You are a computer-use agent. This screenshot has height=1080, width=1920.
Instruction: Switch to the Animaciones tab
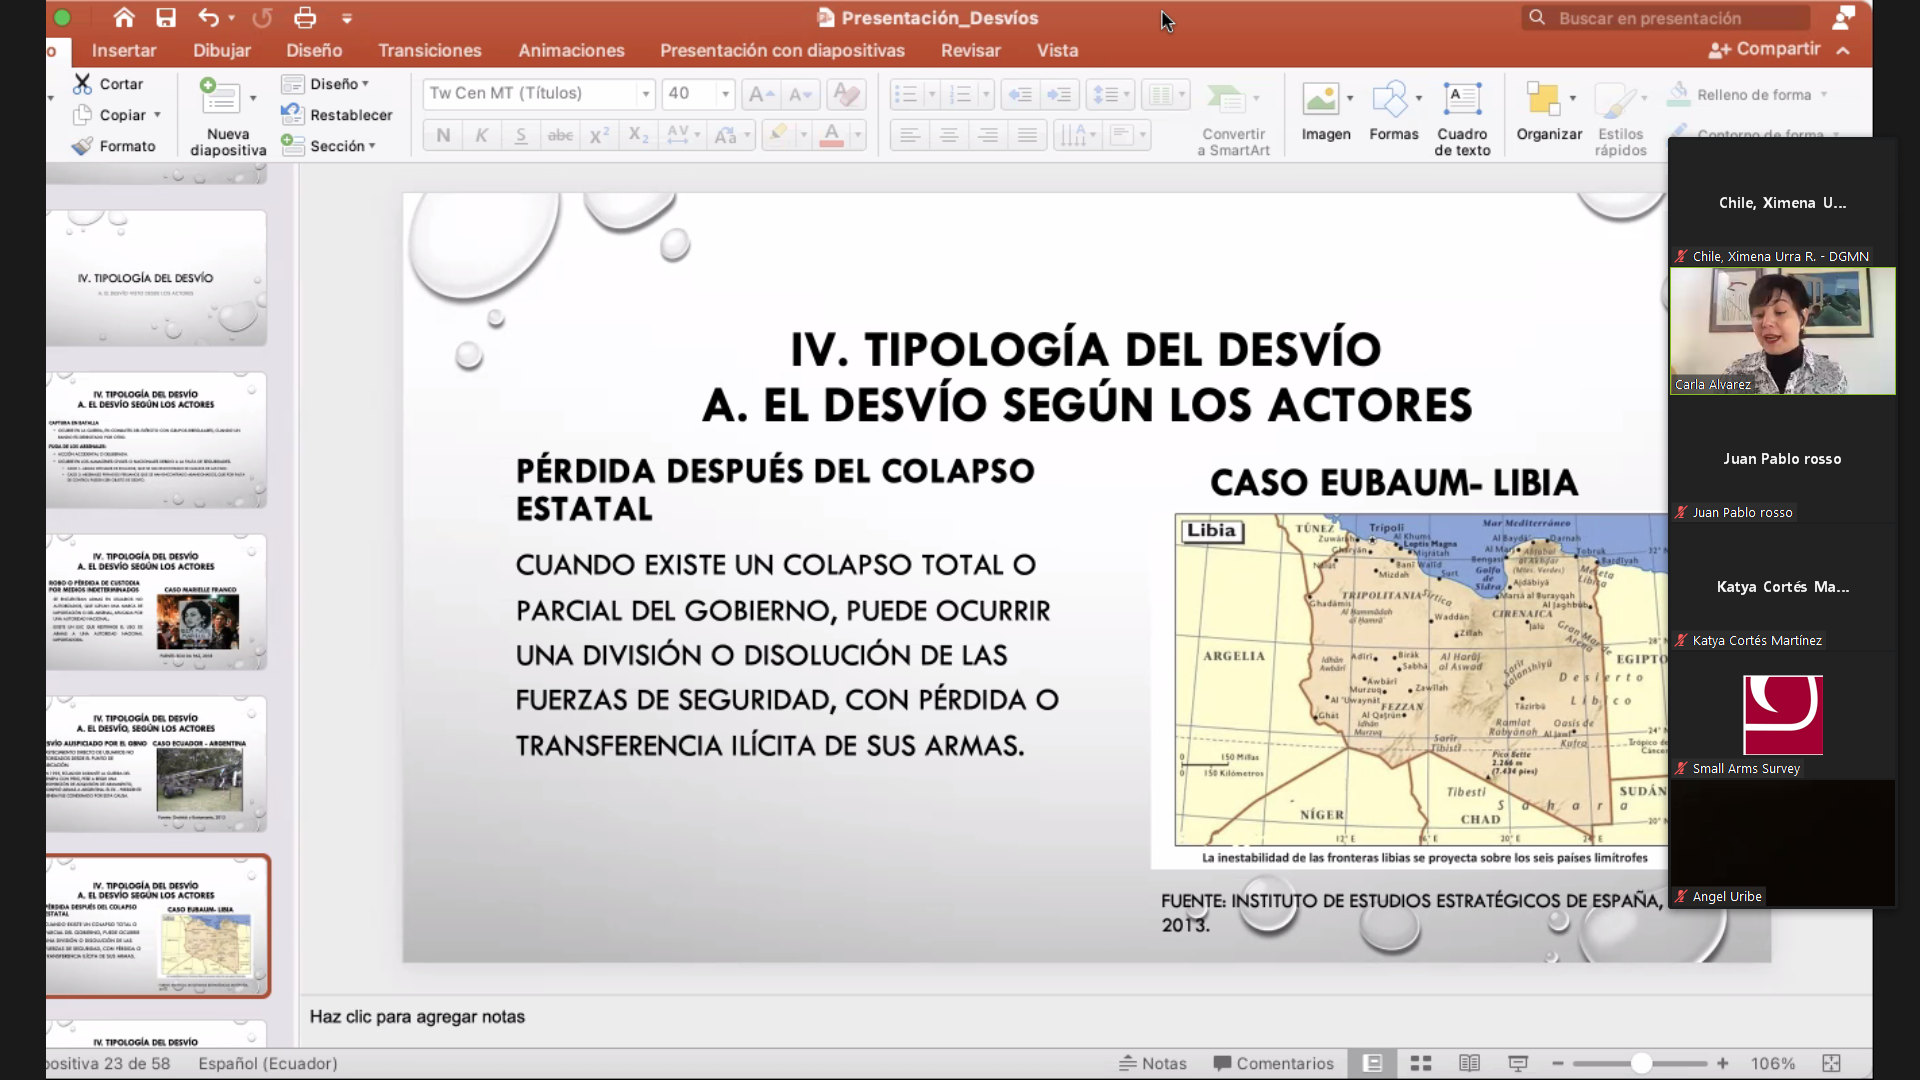pyautogui.click(x=571, y=50)
